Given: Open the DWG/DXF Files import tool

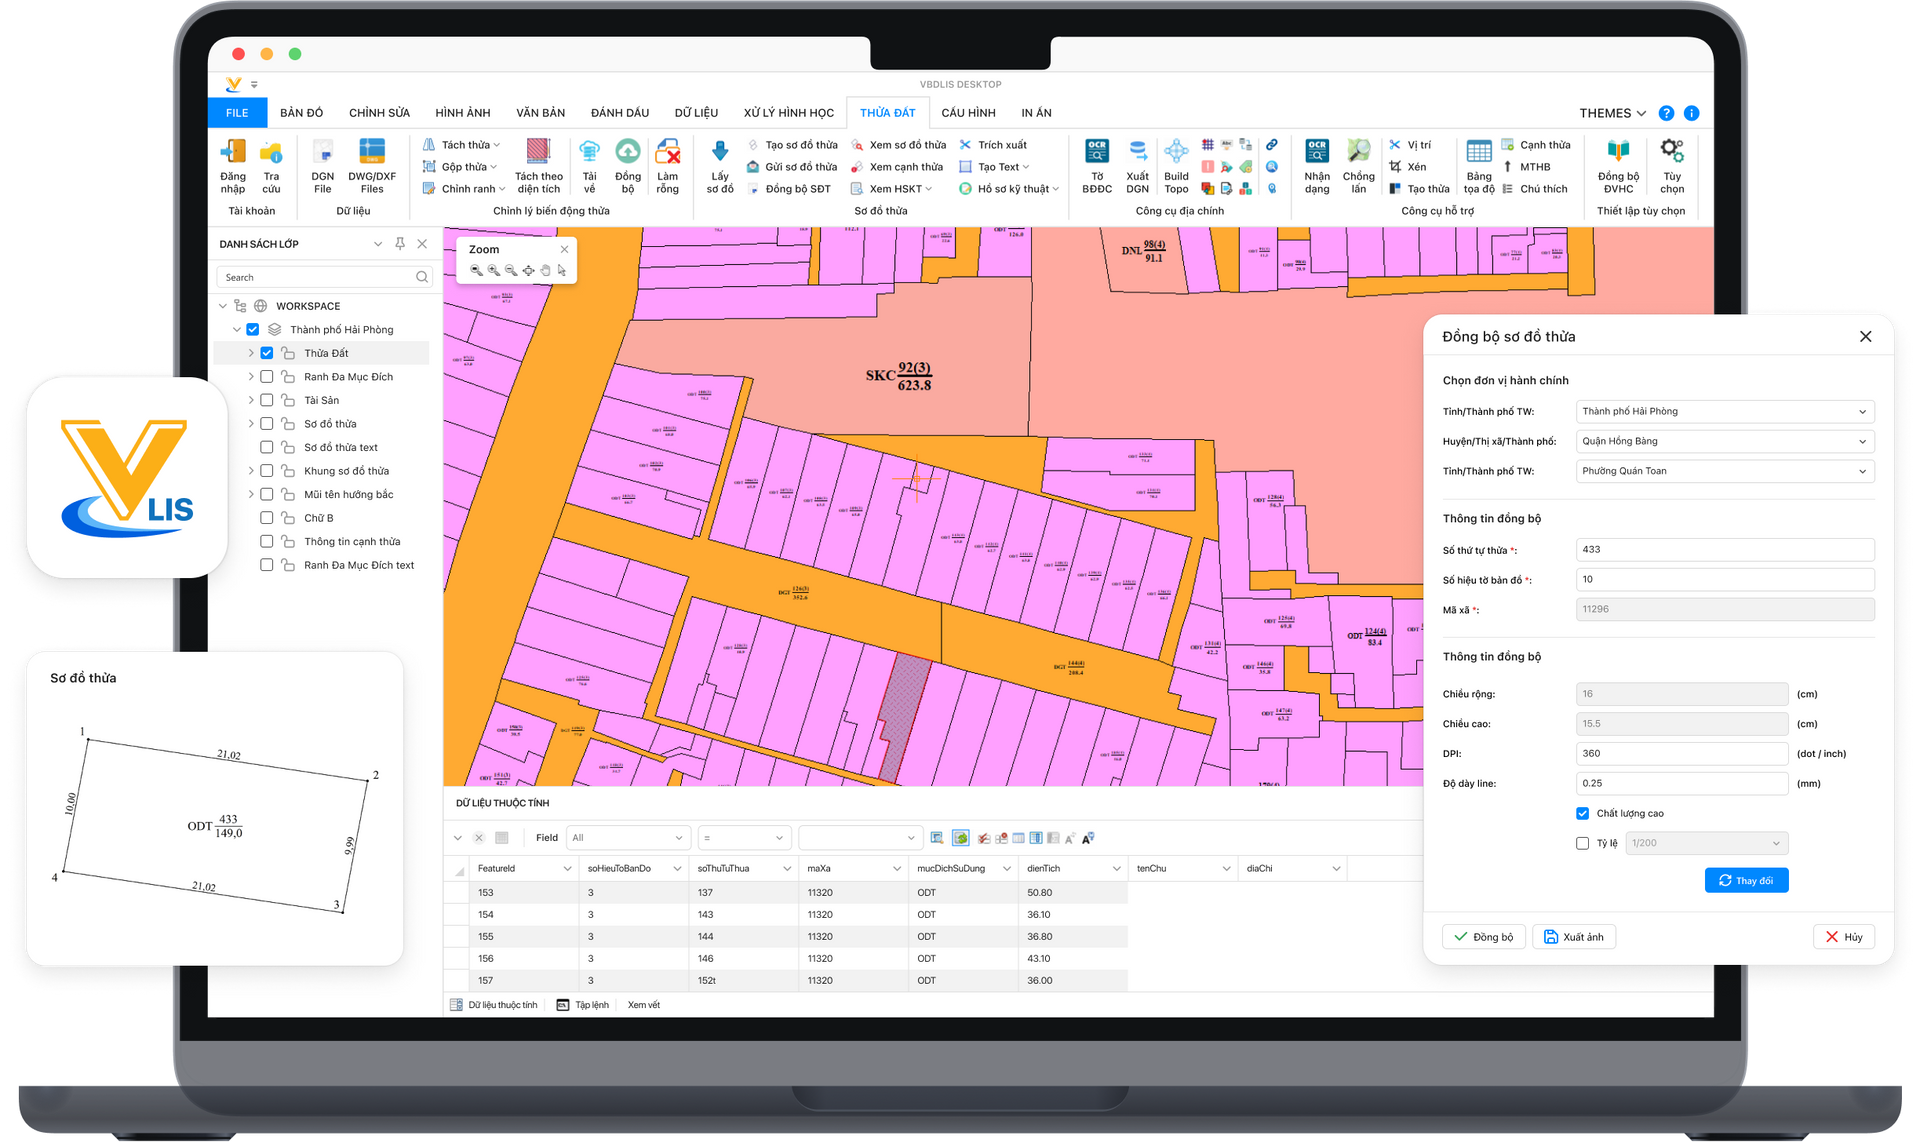Looking at the screenshot, I should (372, 153).
